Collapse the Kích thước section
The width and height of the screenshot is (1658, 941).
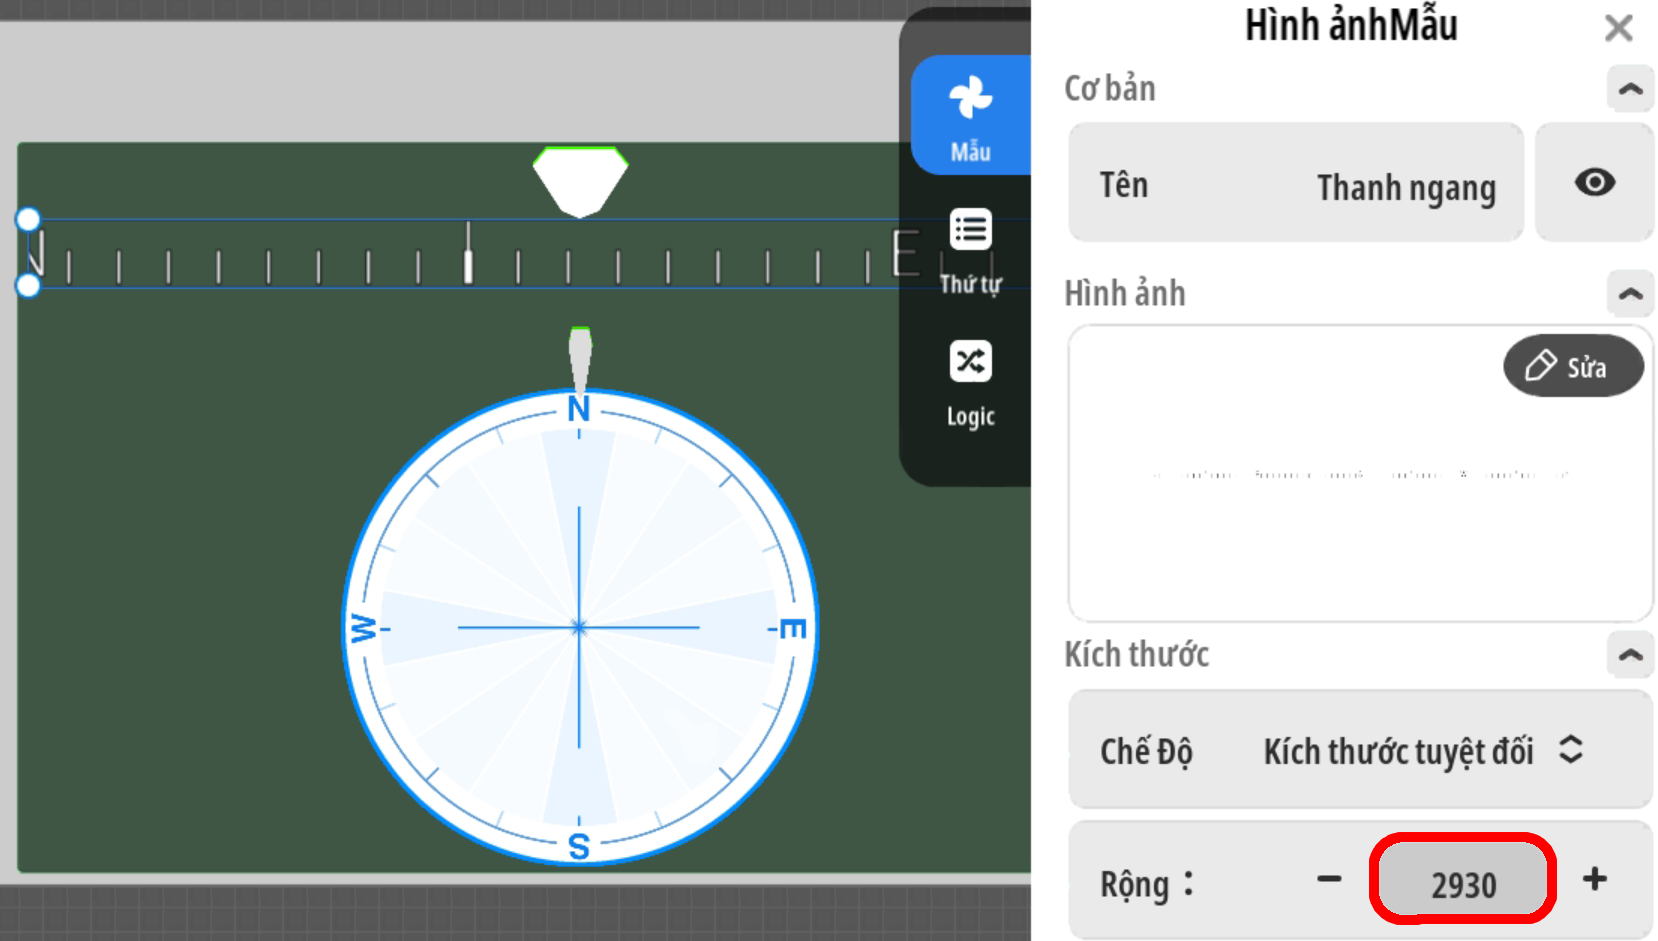tap(1630, 655)
